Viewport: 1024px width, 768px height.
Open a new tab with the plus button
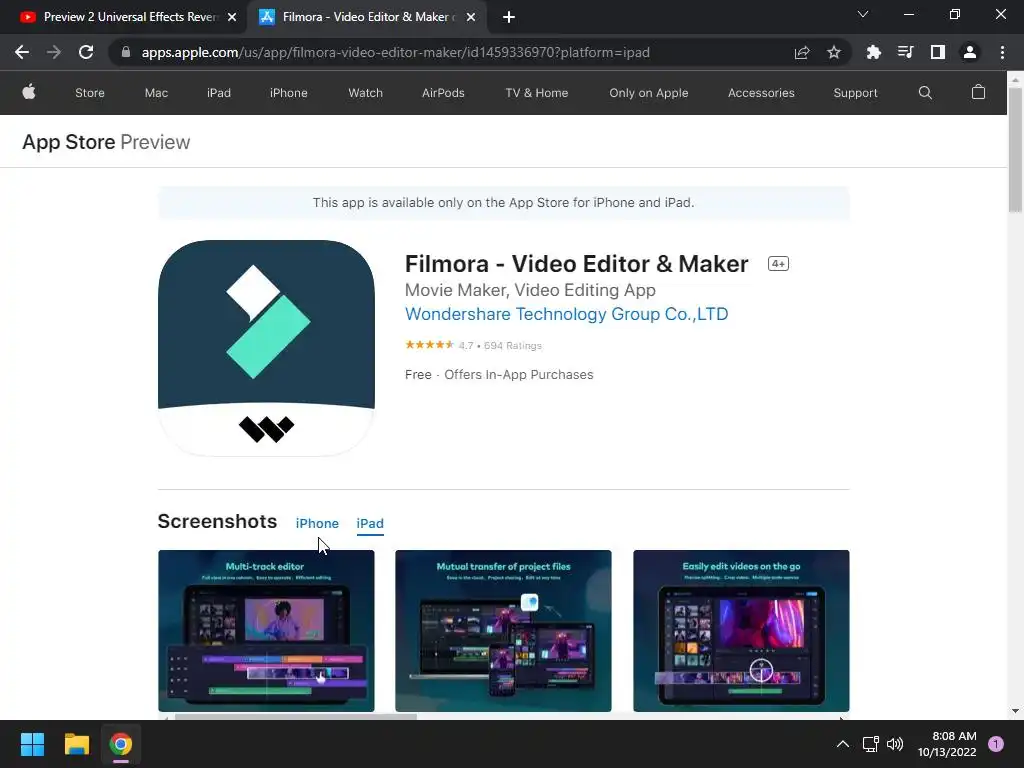(509, 18)
